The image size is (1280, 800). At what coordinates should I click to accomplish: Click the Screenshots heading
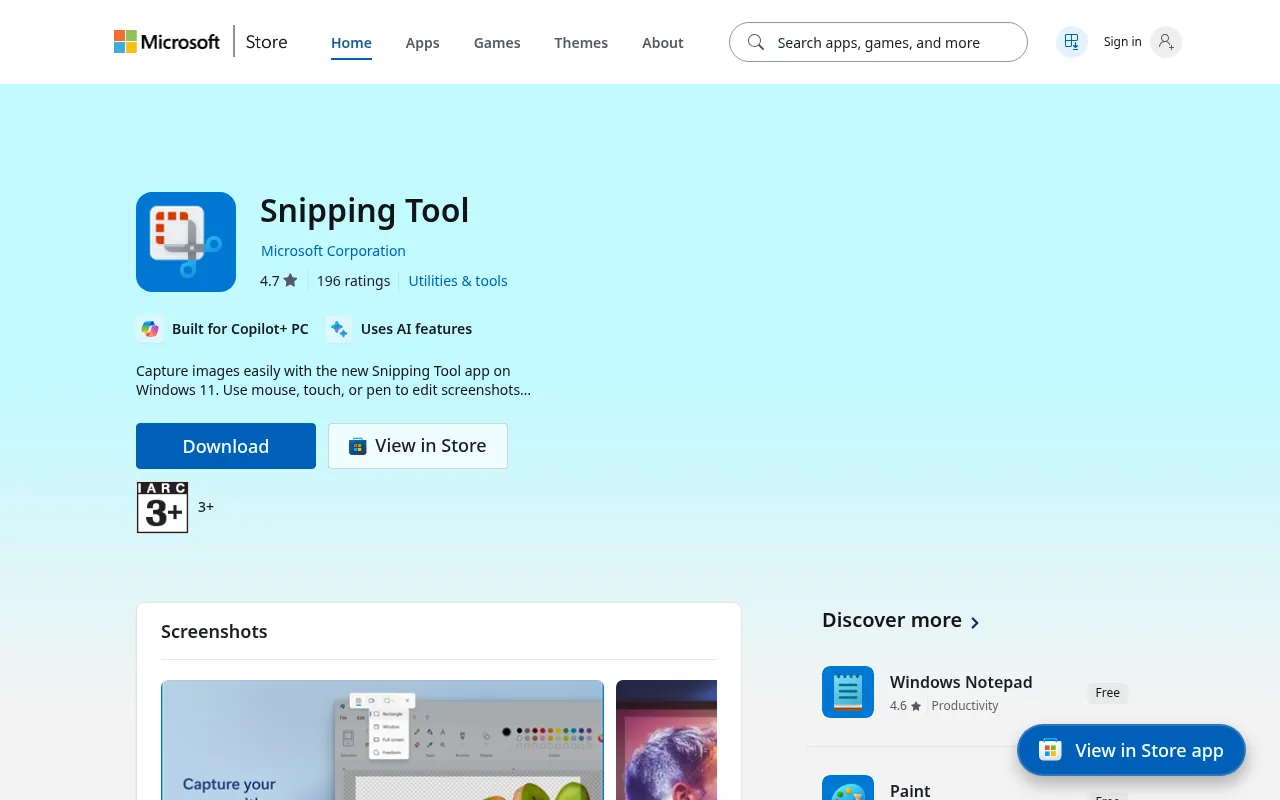coord(214,632)
